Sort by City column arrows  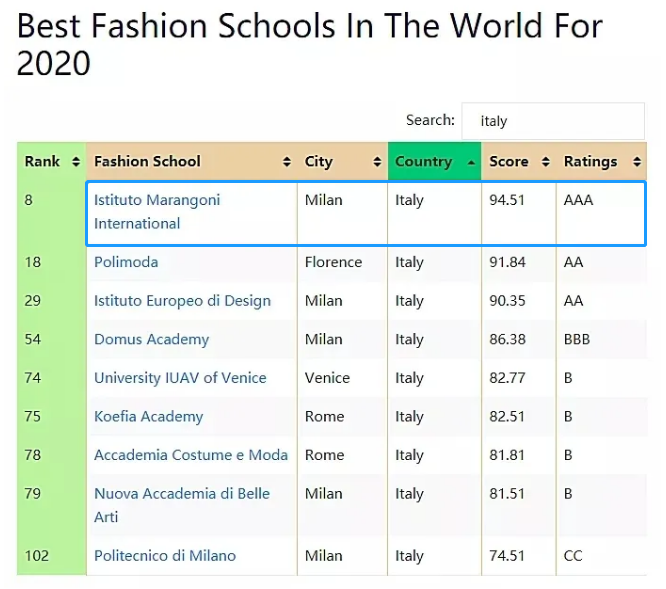click(x=377, y=162)
